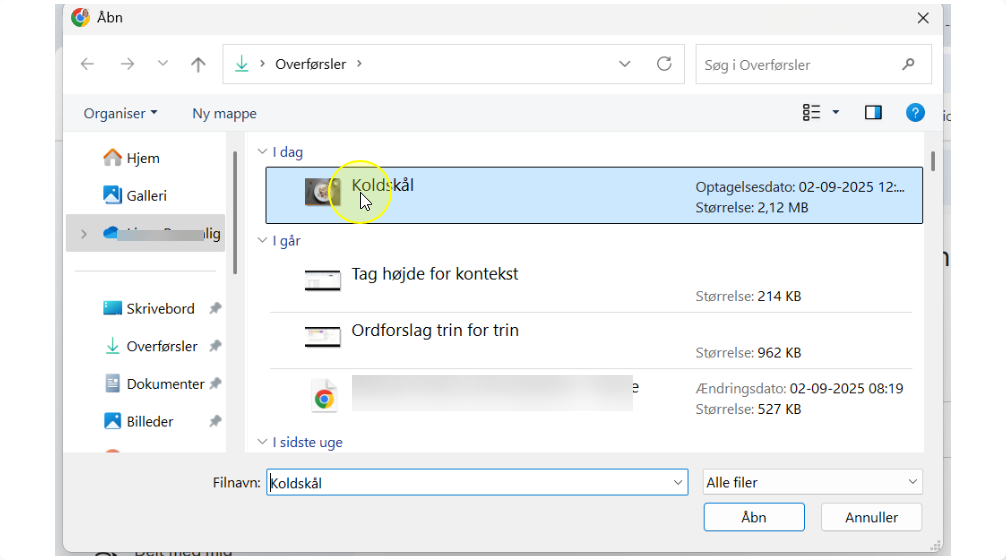Expand the address bar history dropdown
The image size is (1006, 560).
pos(625,64)
